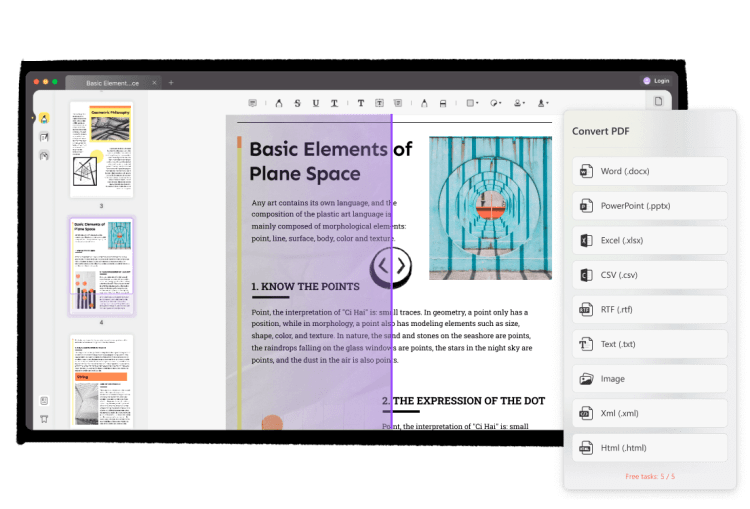The height and width of the screenshot is (509, 750).
Task: Click the 'Convert PDF' panel heading
Action: (600, 131)
